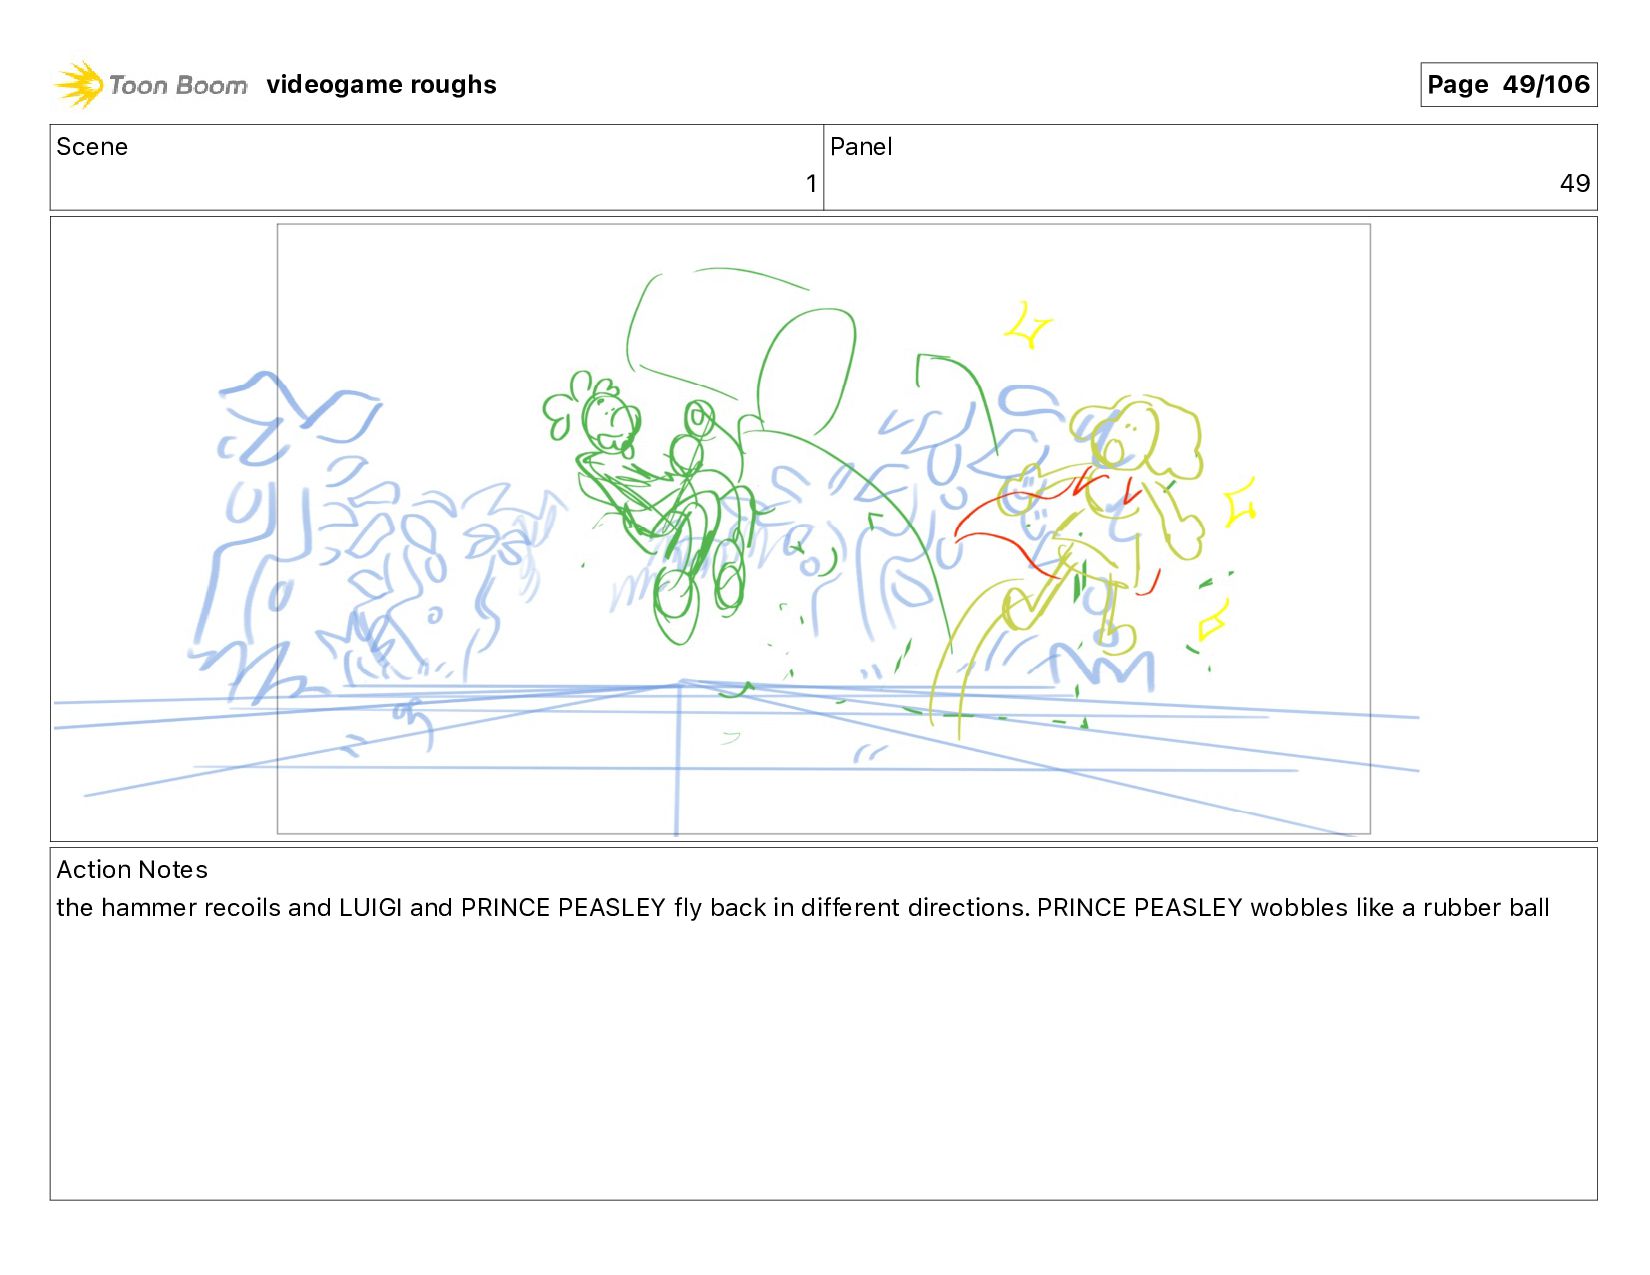Click the upper yellow sparkle above Peasley
The image size is (1650, 1275).
tap(1028, 325)
